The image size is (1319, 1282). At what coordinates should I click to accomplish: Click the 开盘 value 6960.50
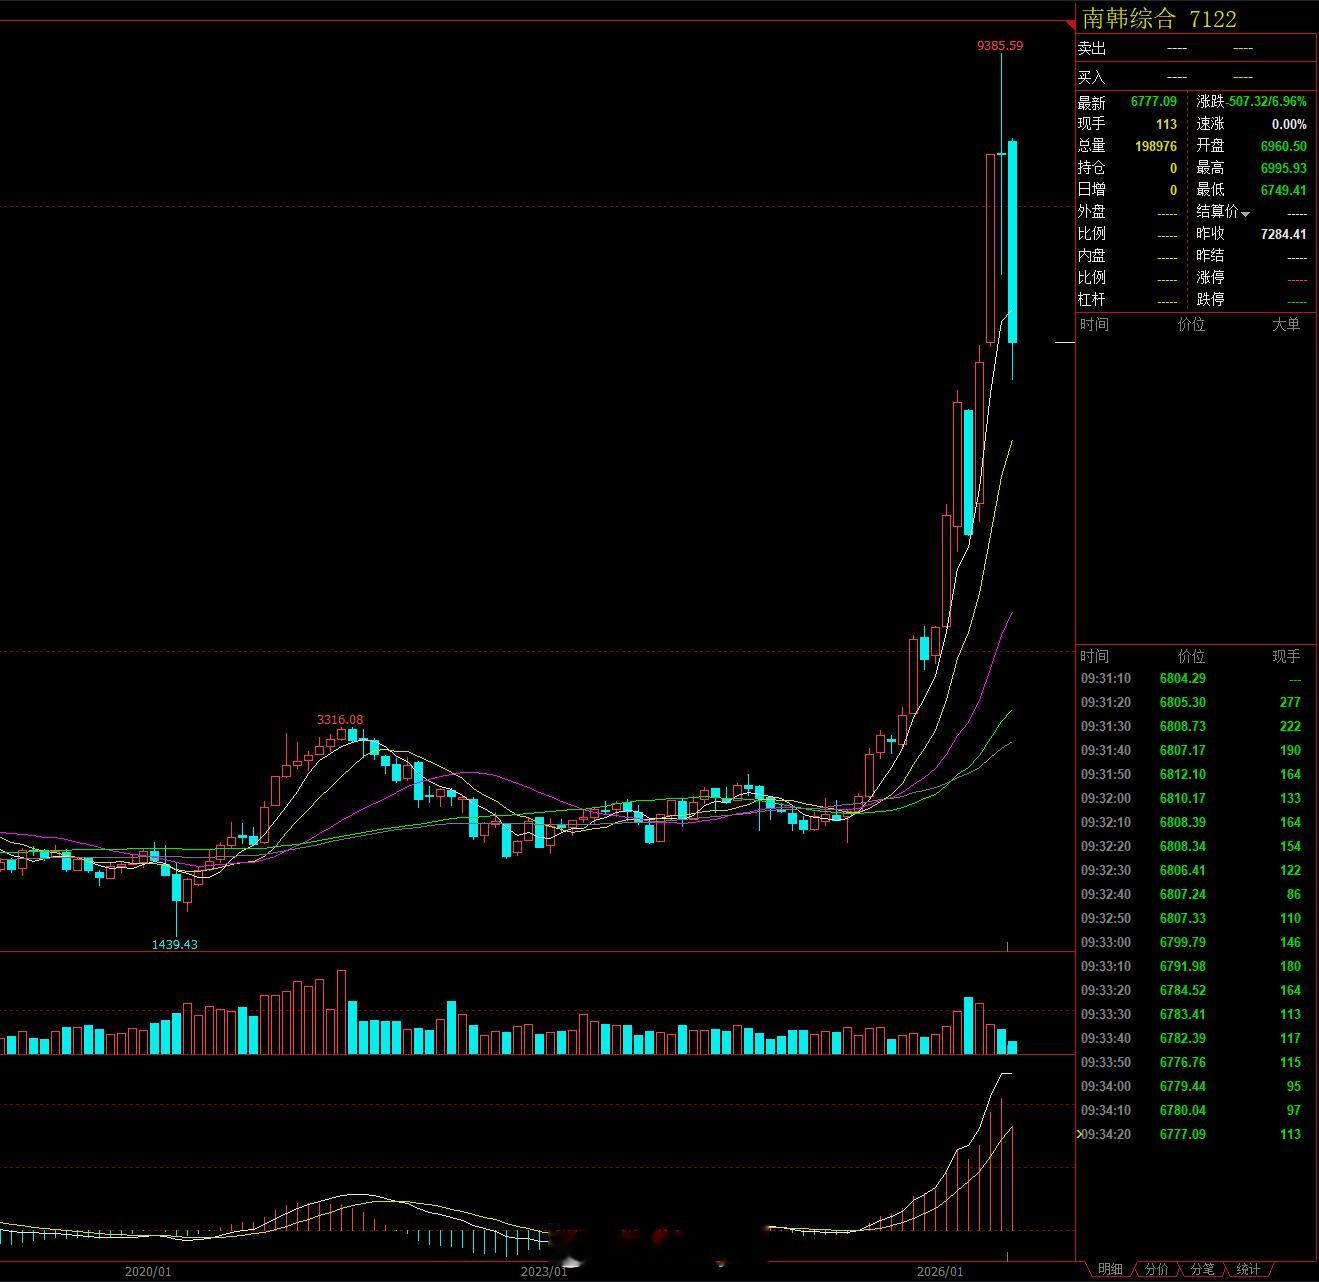(x=1283, y=146)
